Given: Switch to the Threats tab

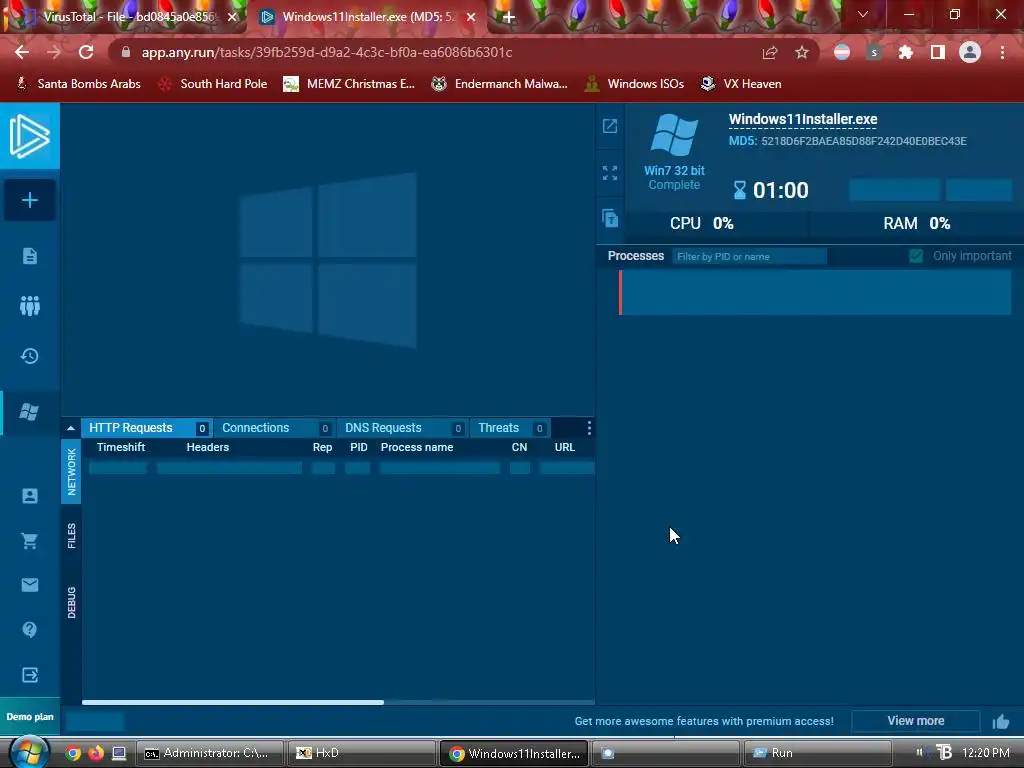Looking at the screenshot, I should coord(510,428).
